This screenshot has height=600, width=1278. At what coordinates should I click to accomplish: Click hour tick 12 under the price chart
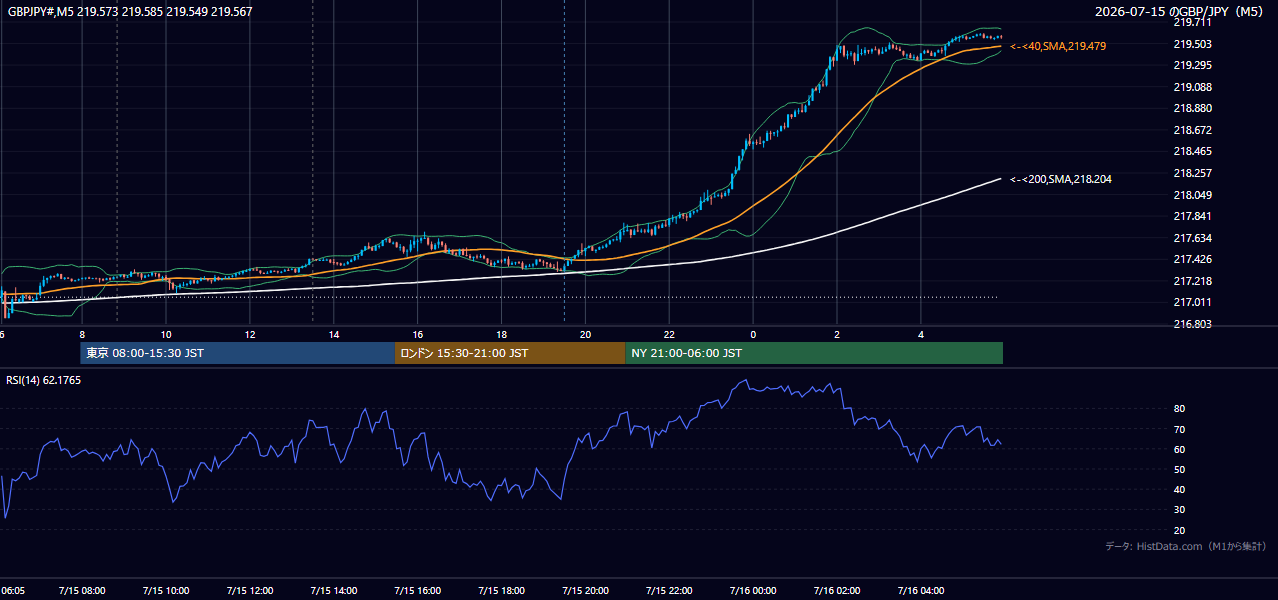pyautogui.click(x=250, y=335)
